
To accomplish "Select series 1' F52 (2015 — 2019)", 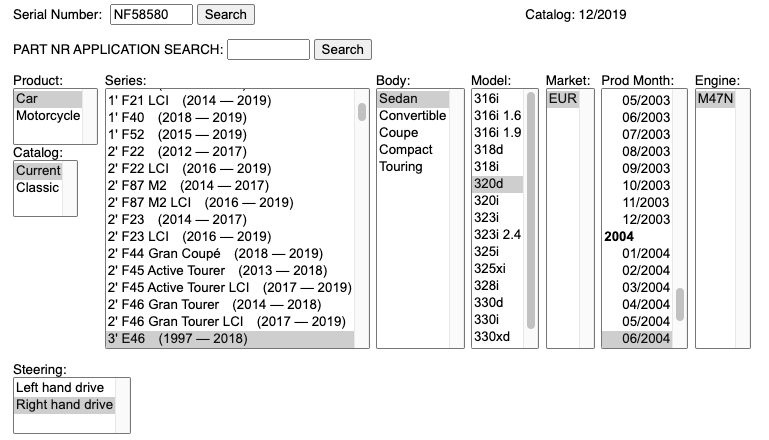I will 231,134.
